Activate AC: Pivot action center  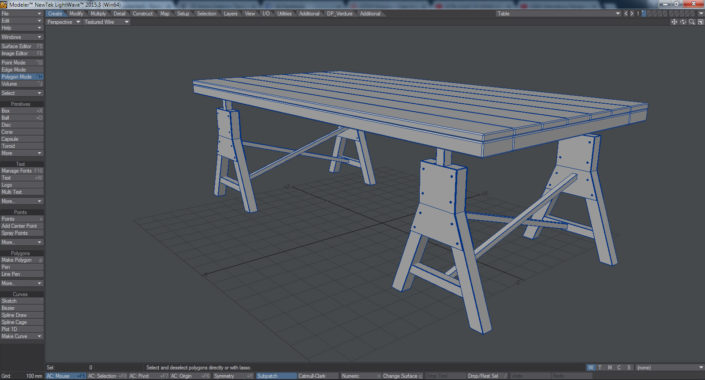[148, 376]
